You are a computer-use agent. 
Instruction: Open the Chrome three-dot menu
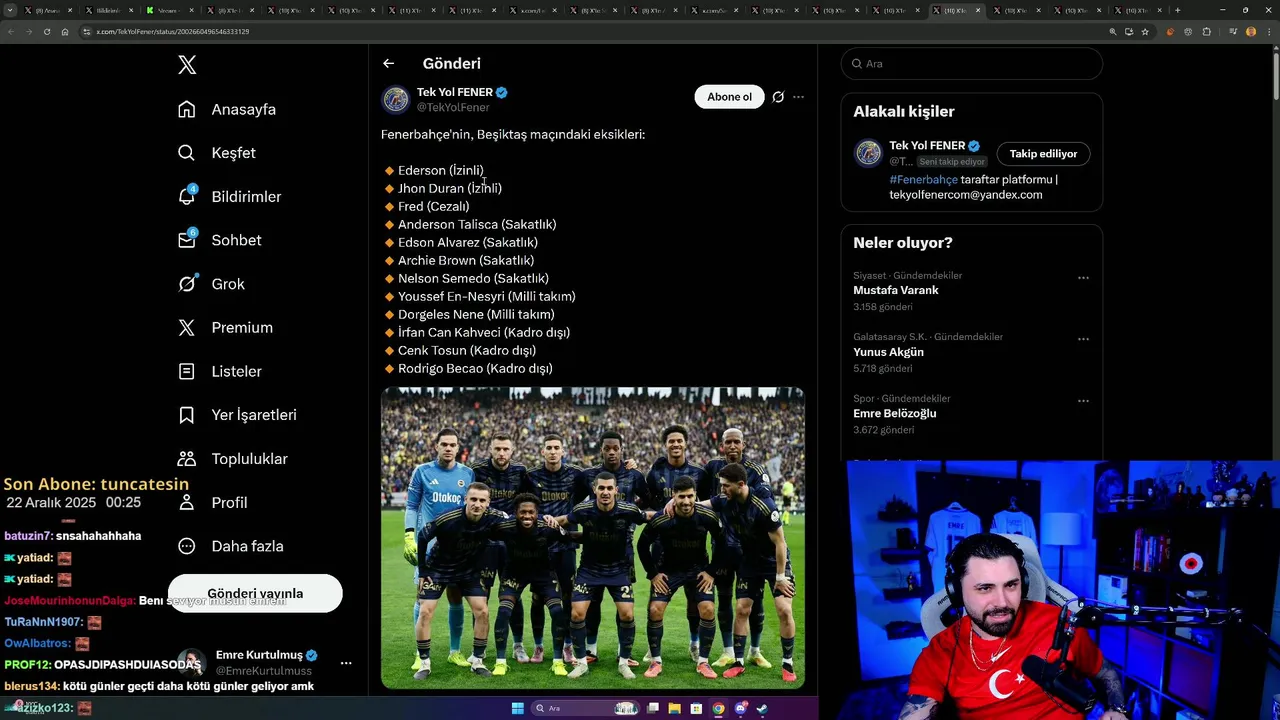coord(1267,31)
